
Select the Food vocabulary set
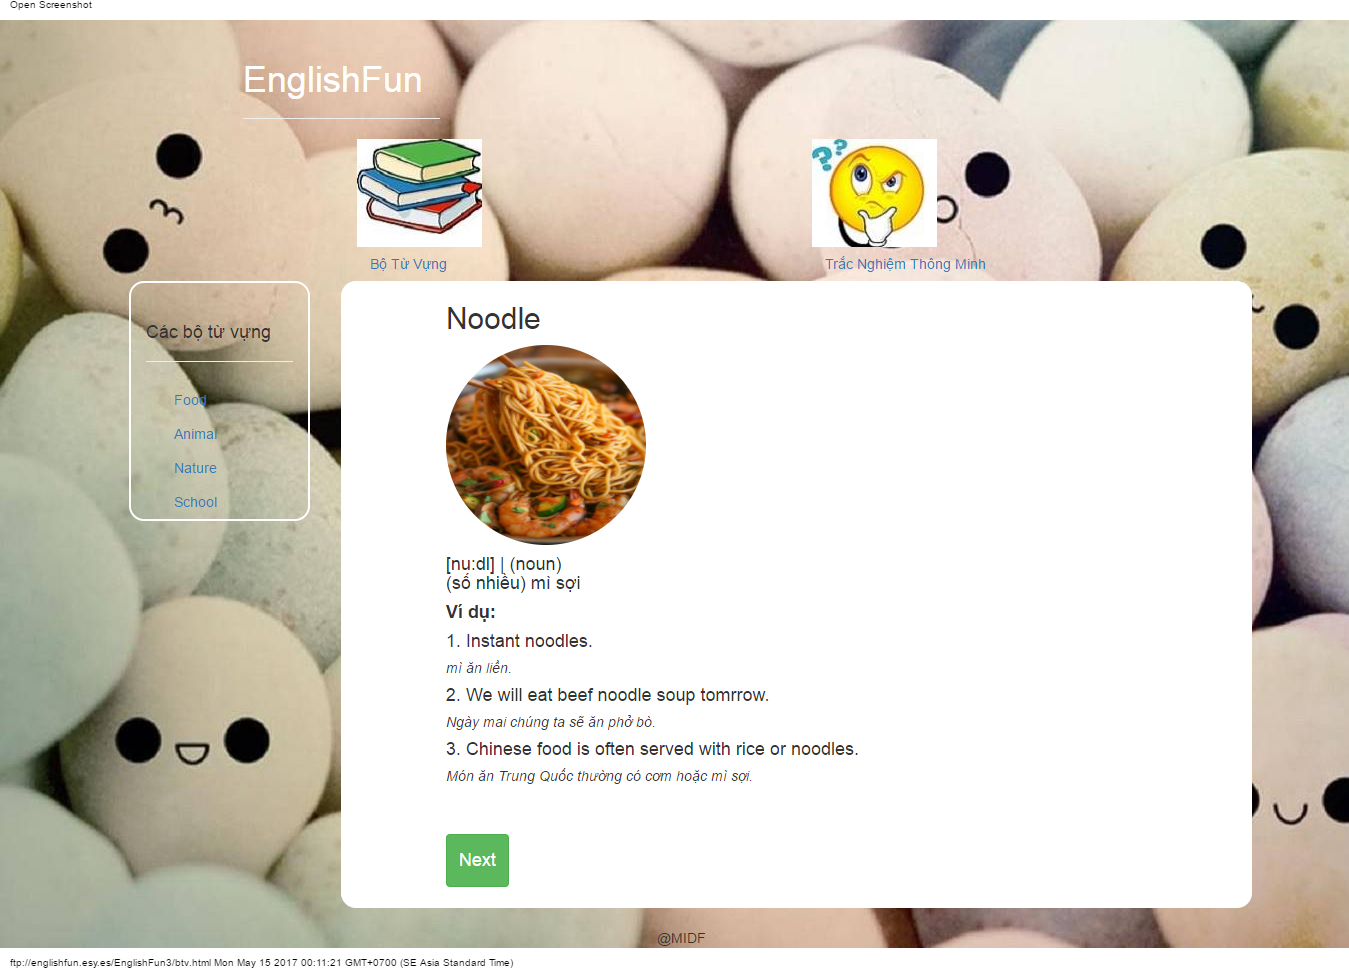(x=190, y=400)
